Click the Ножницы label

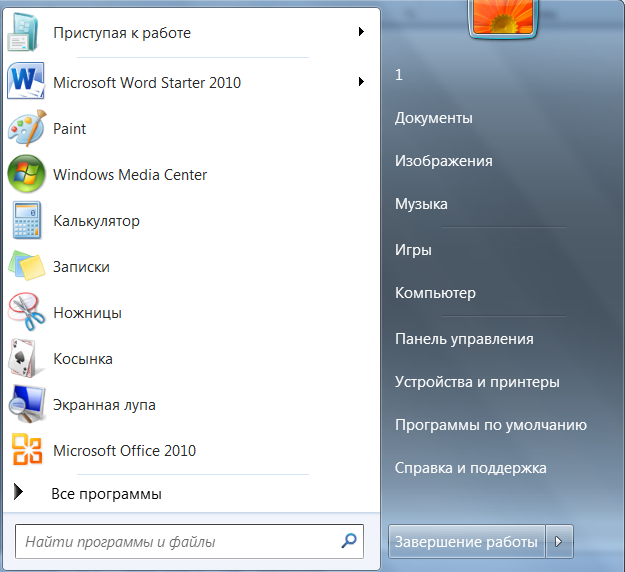click(x=87, y=313)
